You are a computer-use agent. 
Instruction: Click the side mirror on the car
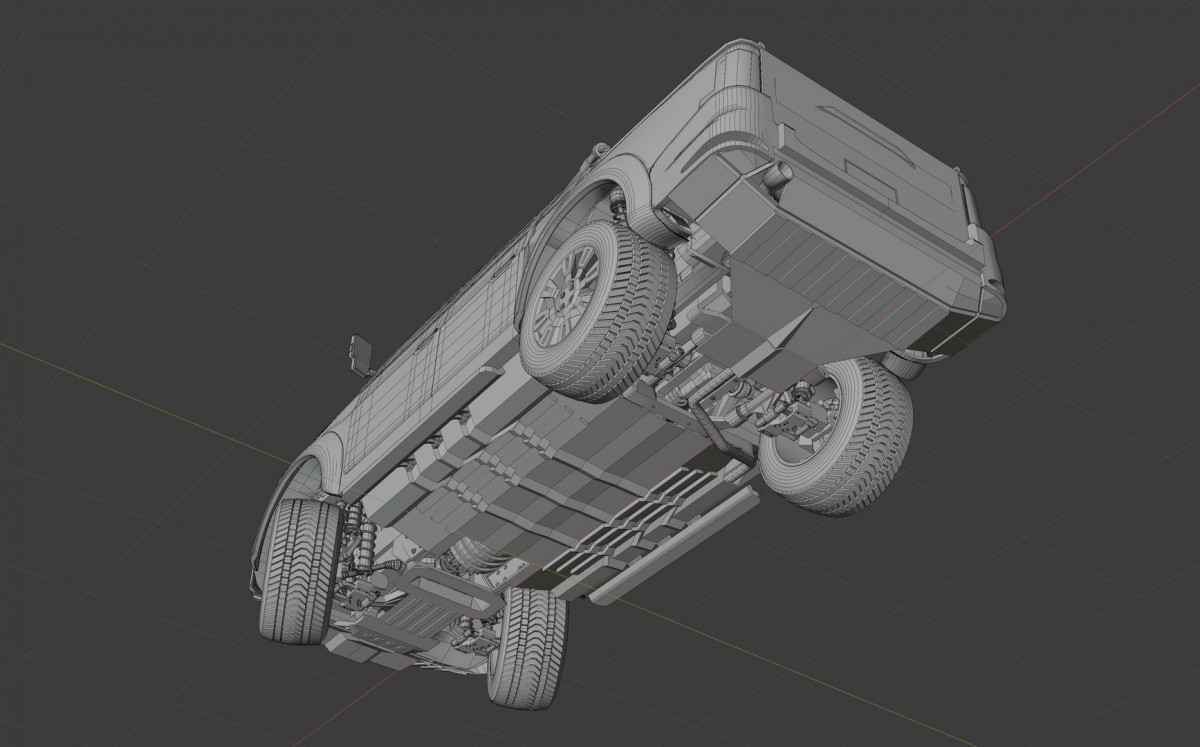coord(362,352)
